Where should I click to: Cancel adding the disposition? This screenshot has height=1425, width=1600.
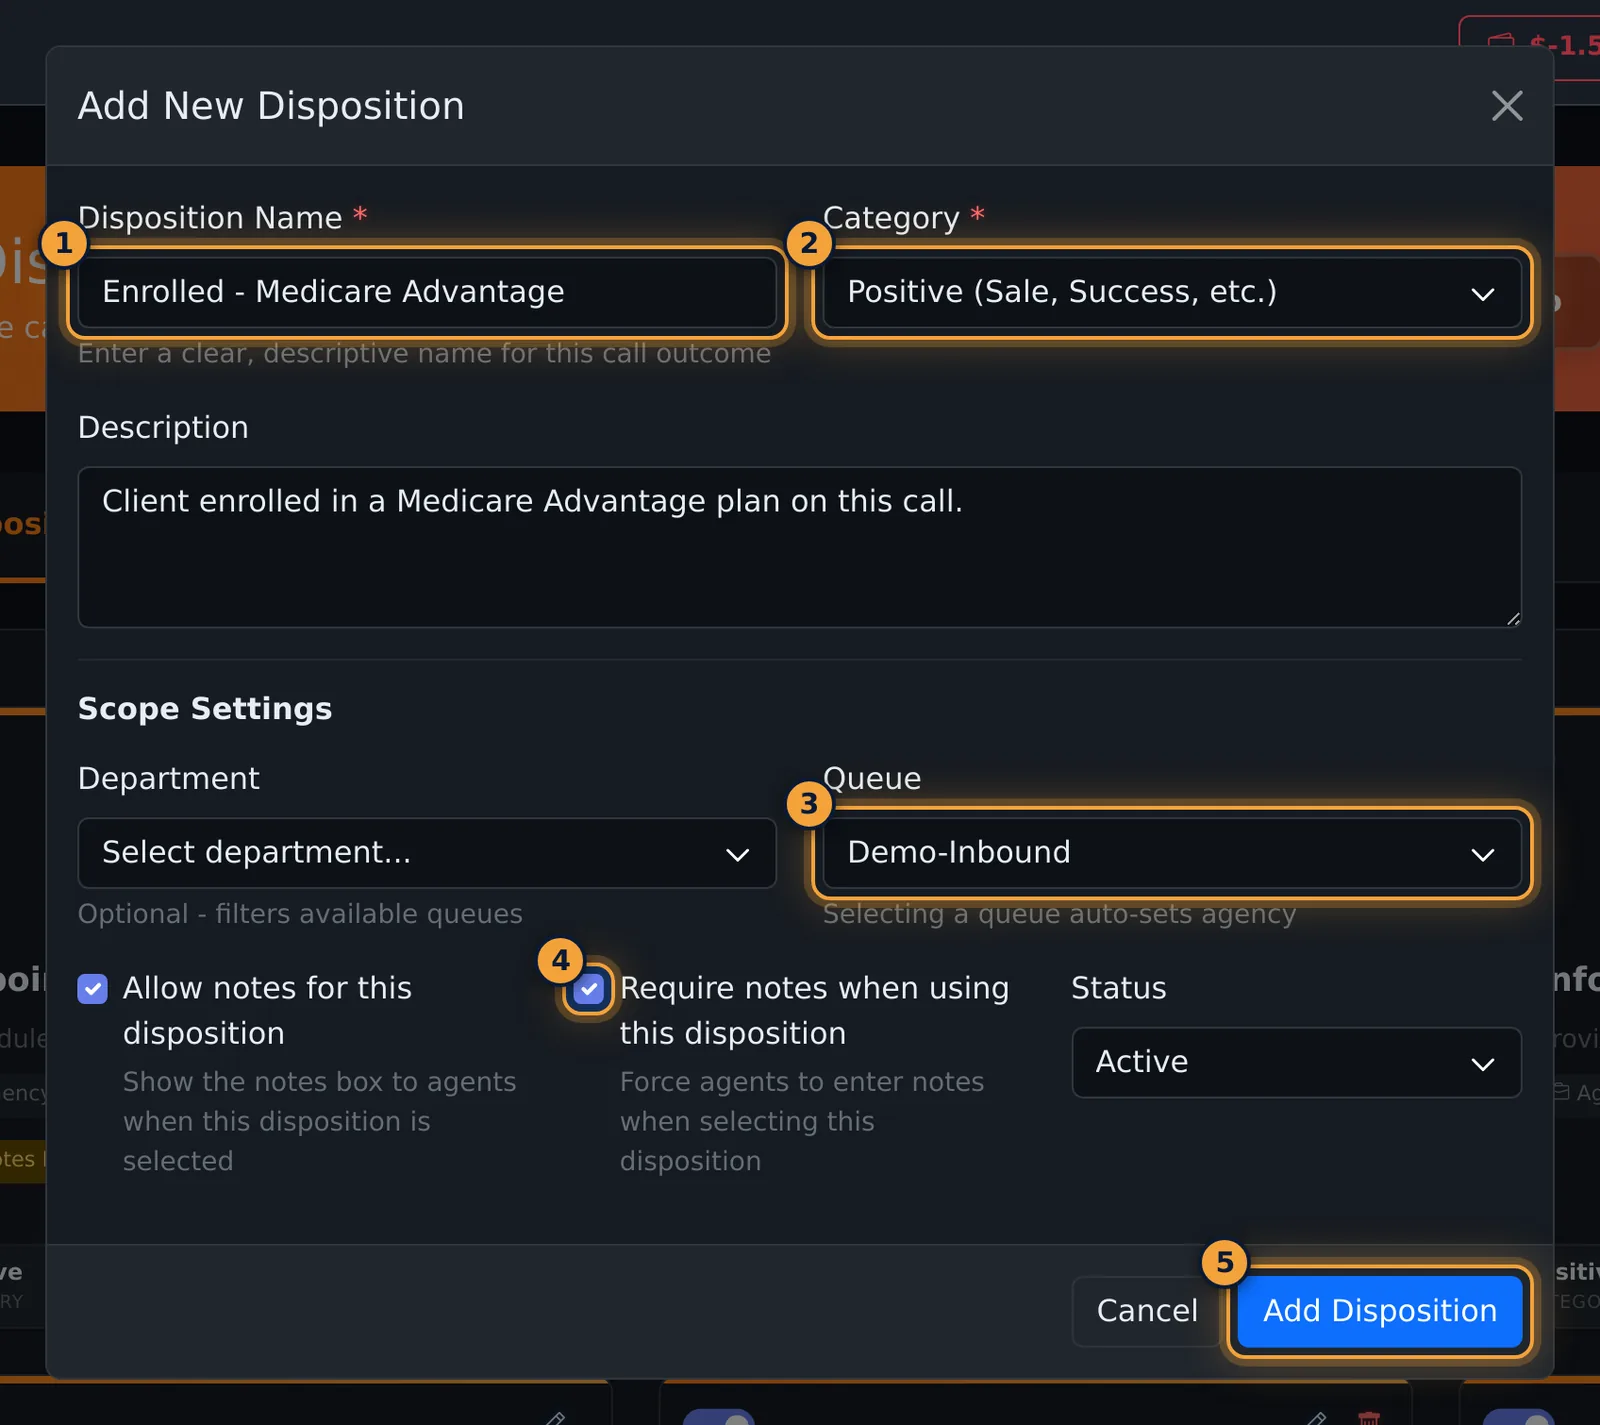click(1146, 1311)
